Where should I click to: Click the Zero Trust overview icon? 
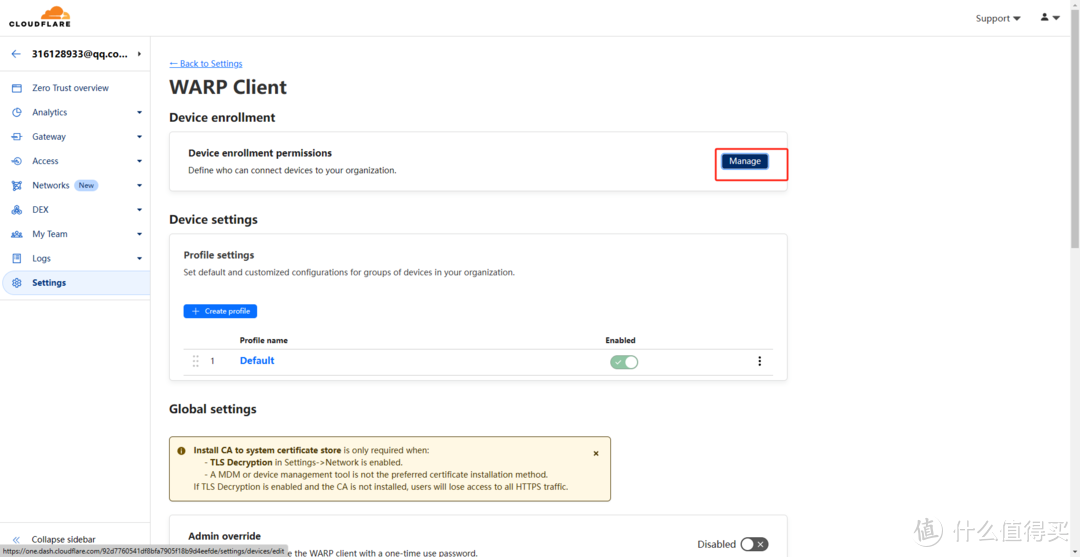click(x=17, y=88)
